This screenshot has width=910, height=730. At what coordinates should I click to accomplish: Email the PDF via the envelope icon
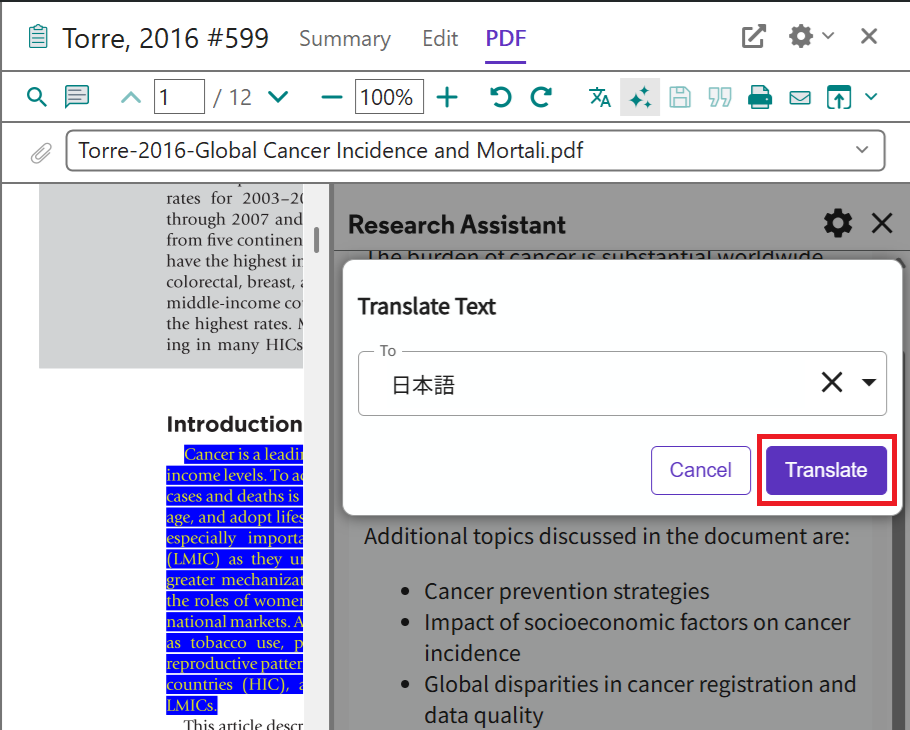[x=800, y=97]
